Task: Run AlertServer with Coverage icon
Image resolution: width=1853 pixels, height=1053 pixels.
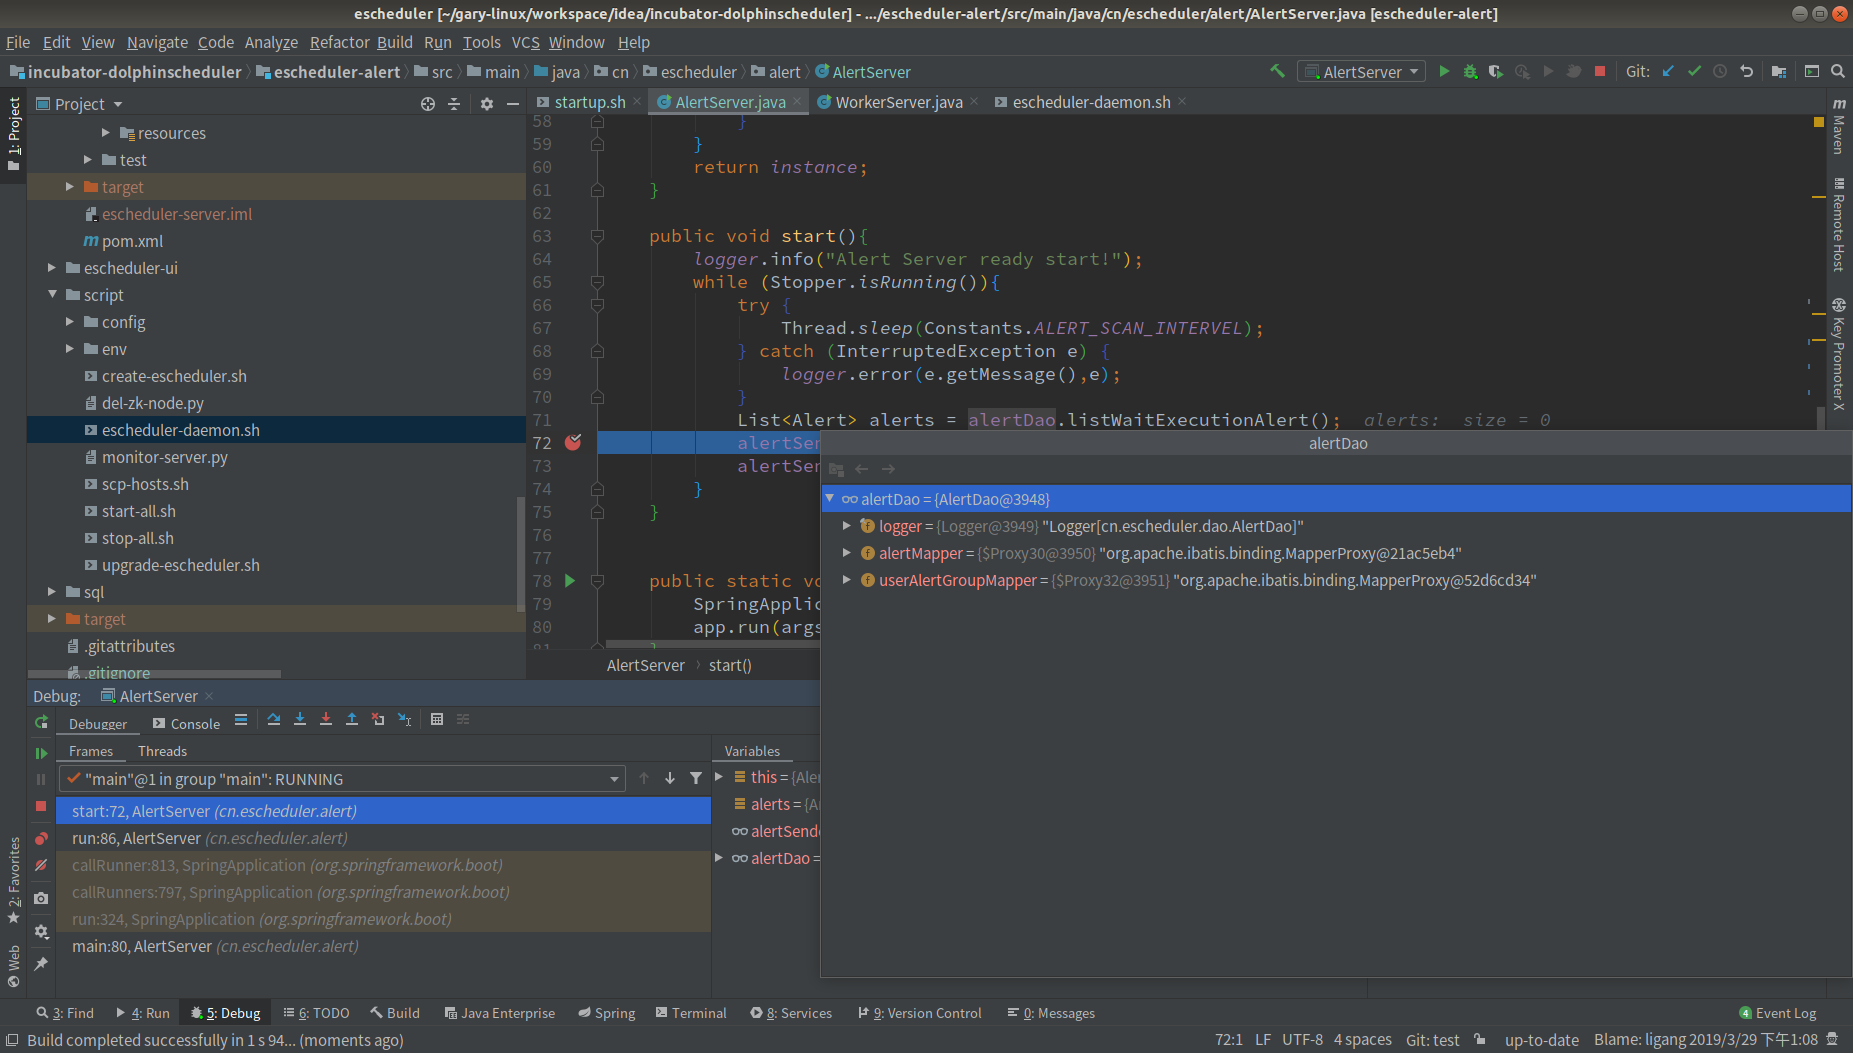Action: (1496, 71)
